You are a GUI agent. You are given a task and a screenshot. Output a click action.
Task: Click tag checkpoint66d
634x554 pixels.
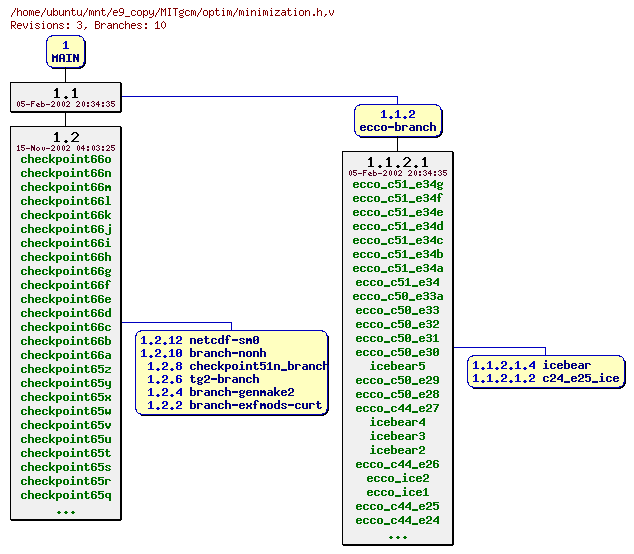coord(66,313)
